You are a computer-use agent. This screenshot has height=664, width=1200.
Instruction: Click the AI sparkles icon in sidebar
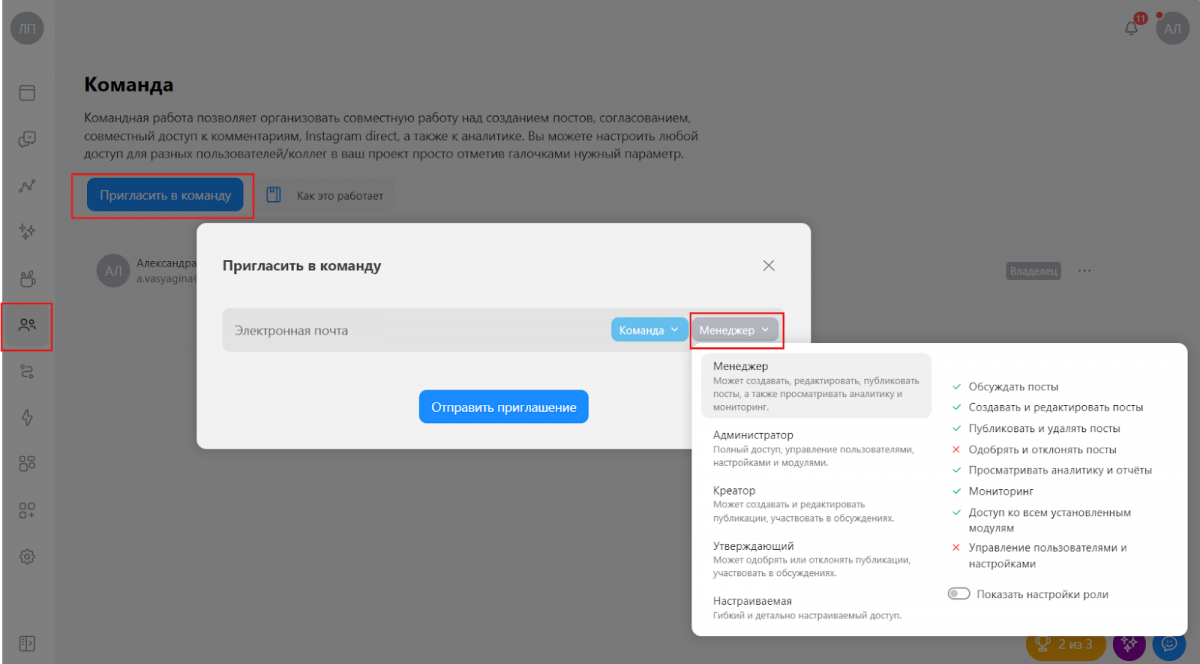point(27,232)
